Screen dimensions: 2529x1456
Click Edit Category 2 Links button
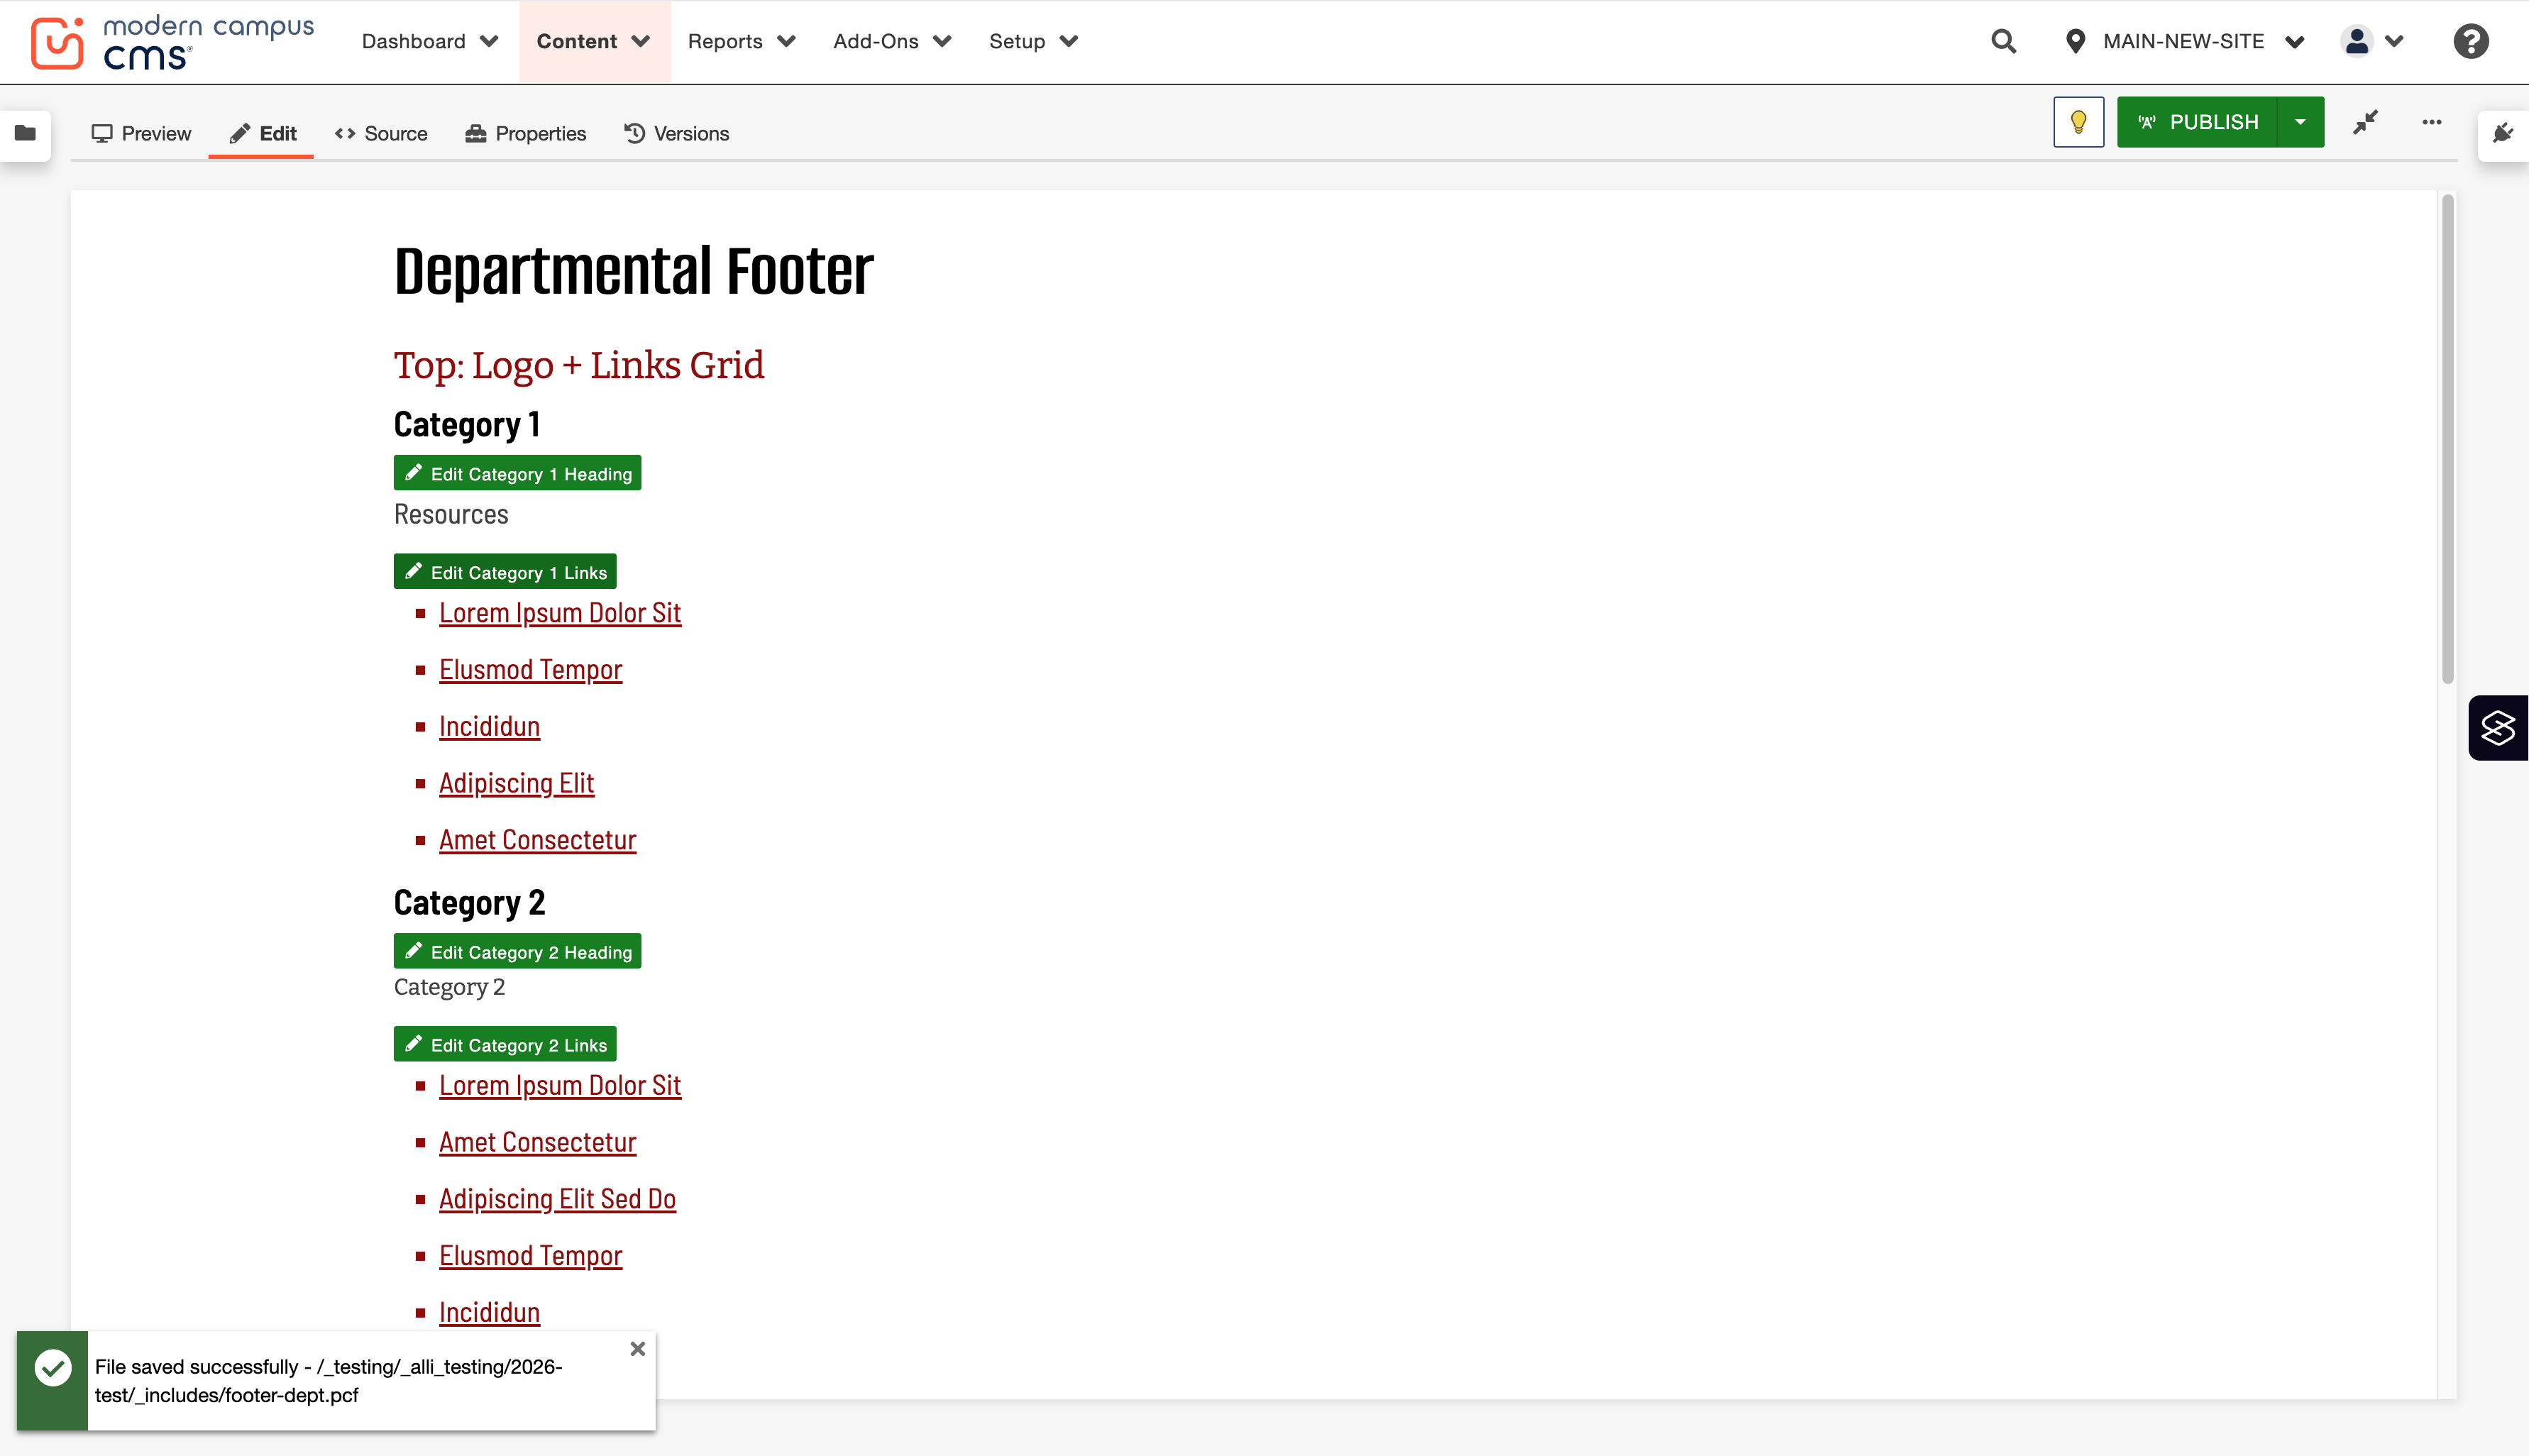505,1044
